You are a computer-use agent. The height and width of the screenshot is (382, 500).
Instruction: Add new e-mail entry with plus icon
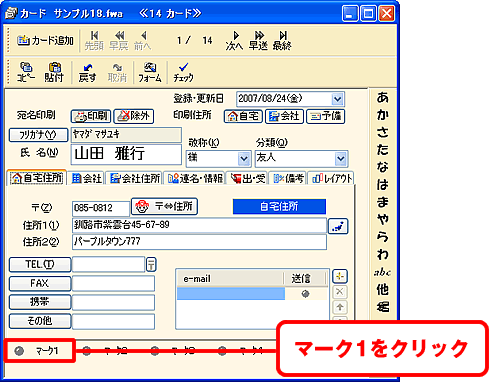(340, 276)
